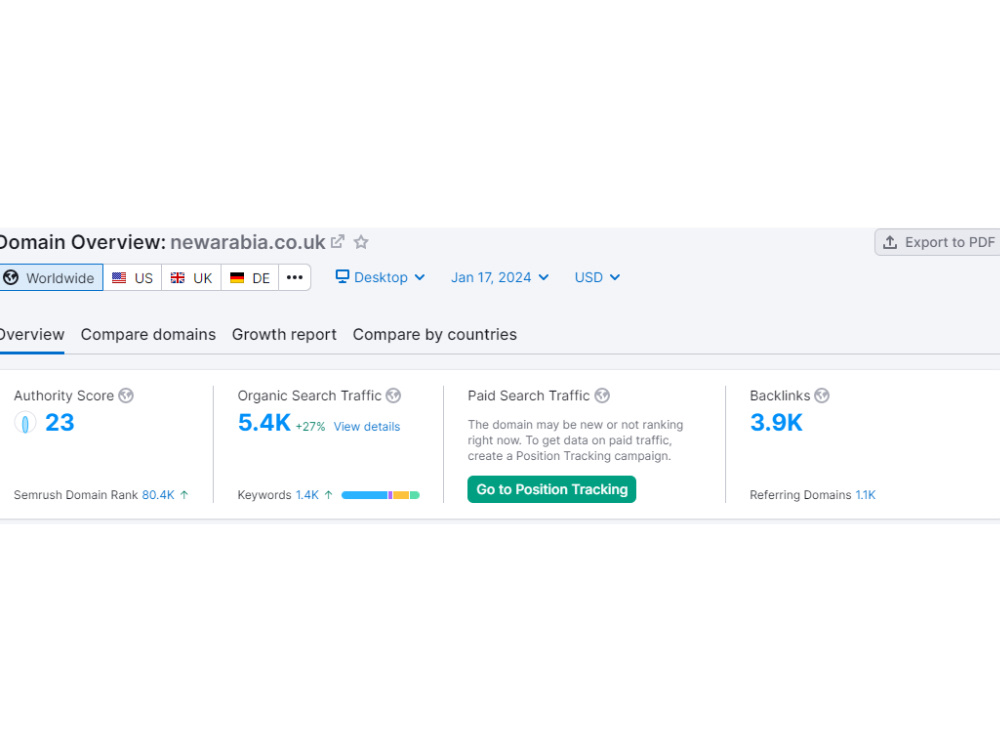Viewport: 1000px width, 750px height.
Task: Open the Compare domains tab
Action: pyautogui.click(x=148, y=335)
